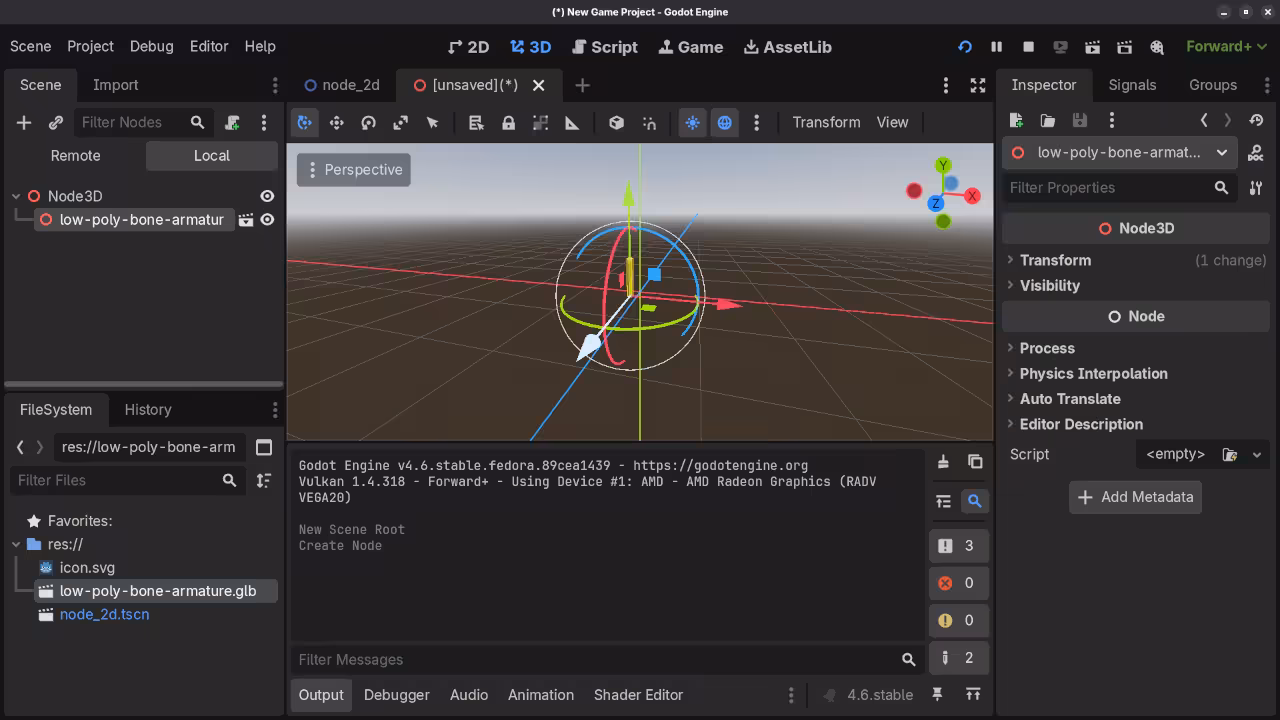Switch to Remote view in the Scene dock
Image resolution: width=1280 pixels, height=720 pixels.
click(x=75, y=155)
